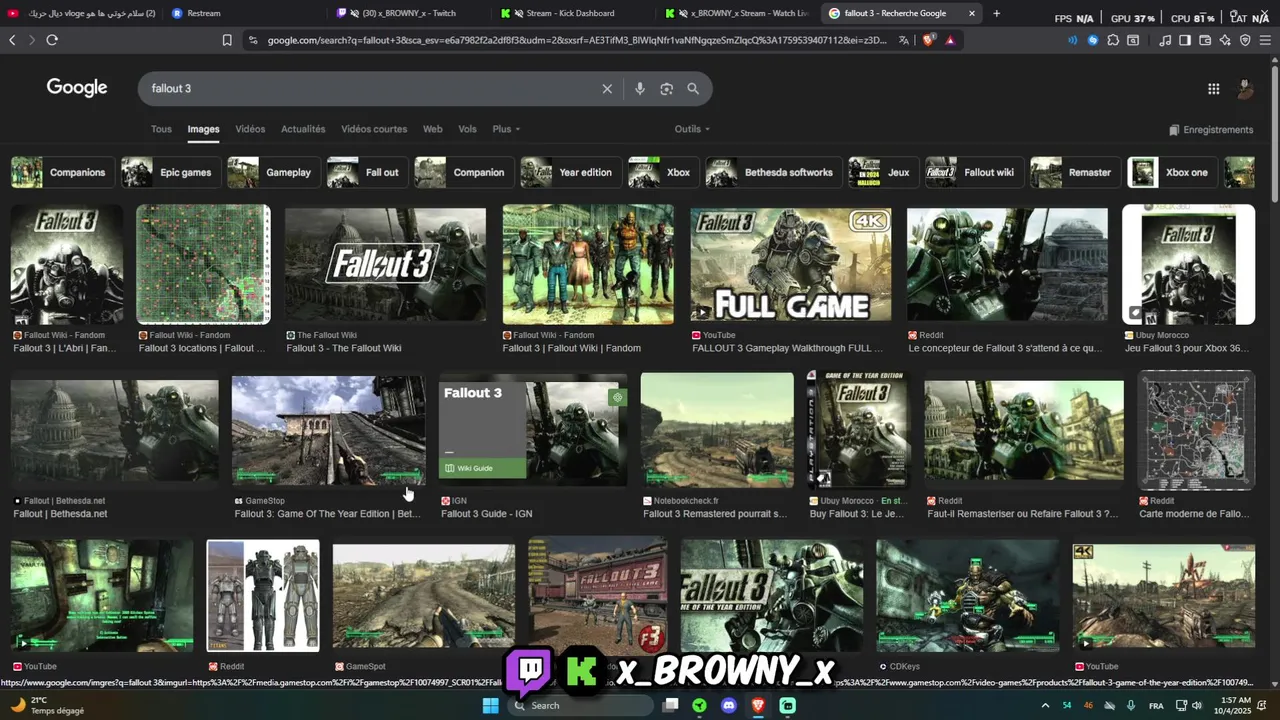Open the music note playlist icon
The image size is (1280, 720).
point(1165,40)
